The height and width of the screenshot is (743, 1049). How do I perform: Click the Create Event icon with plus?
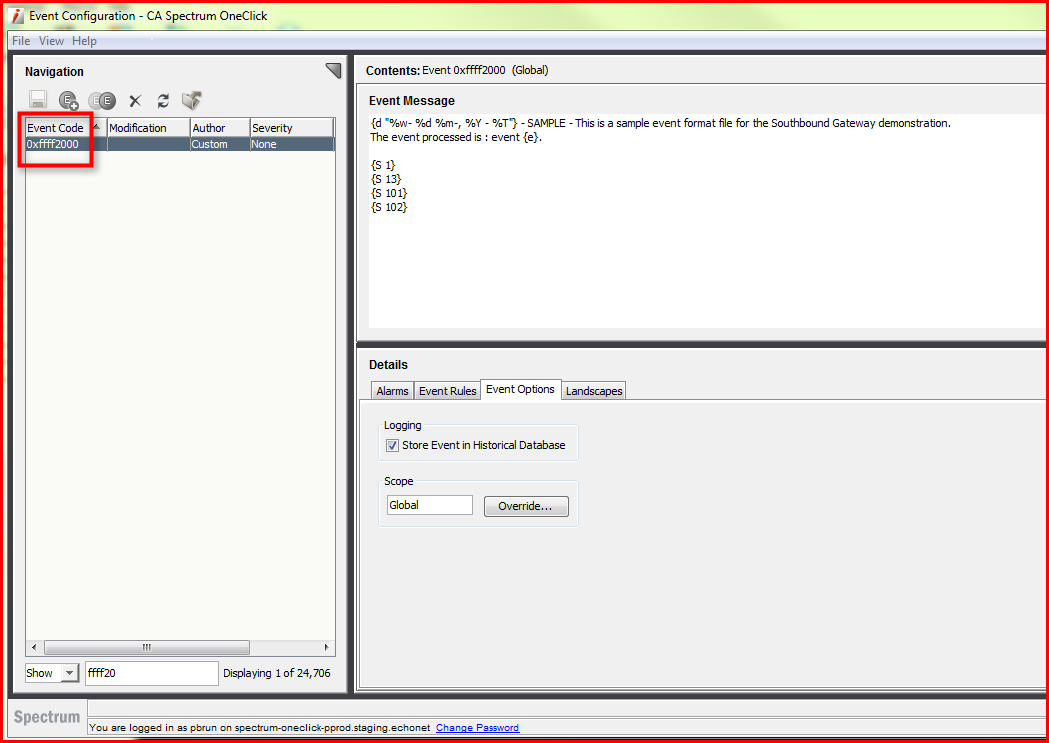[x=68, y=100]
